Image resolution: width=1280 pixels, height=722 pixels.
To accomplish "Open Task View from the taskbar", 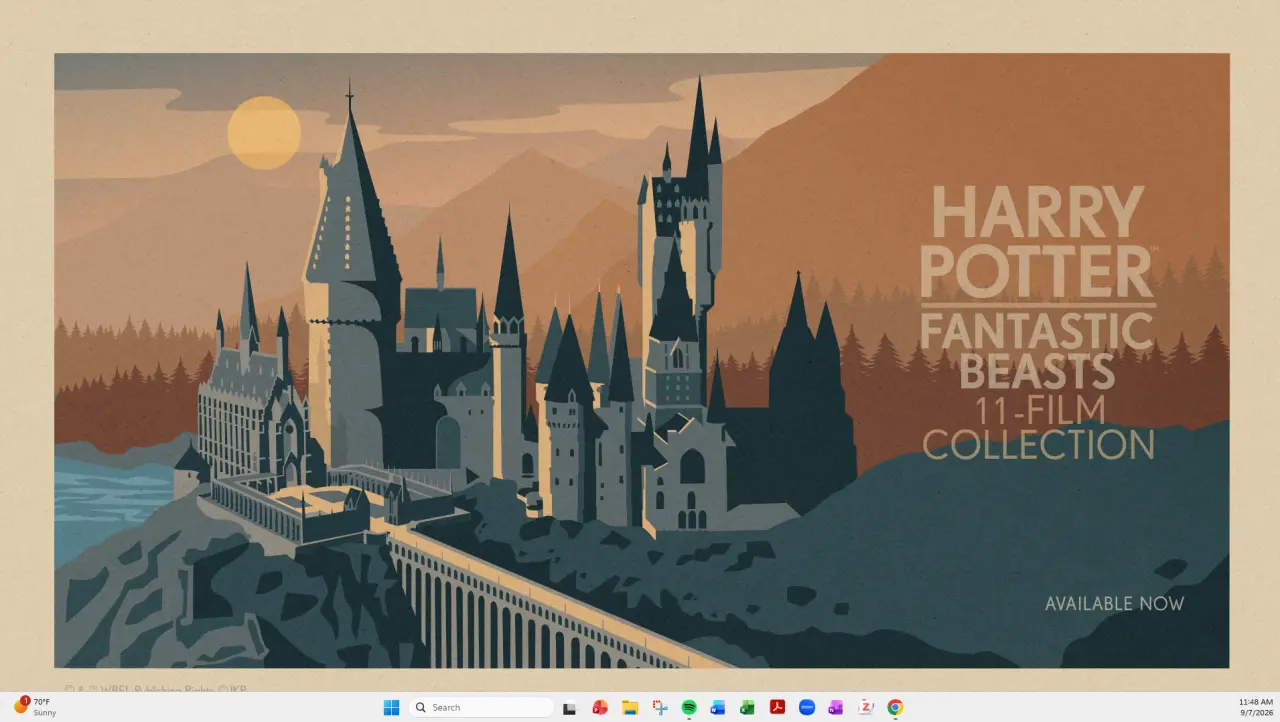I will point(569,707).
